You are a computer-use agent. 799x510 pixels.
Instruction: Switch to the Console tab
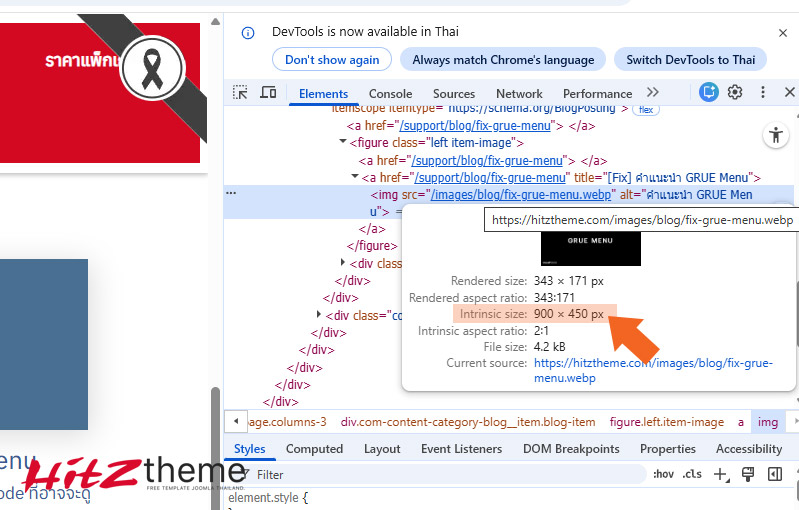390,94
